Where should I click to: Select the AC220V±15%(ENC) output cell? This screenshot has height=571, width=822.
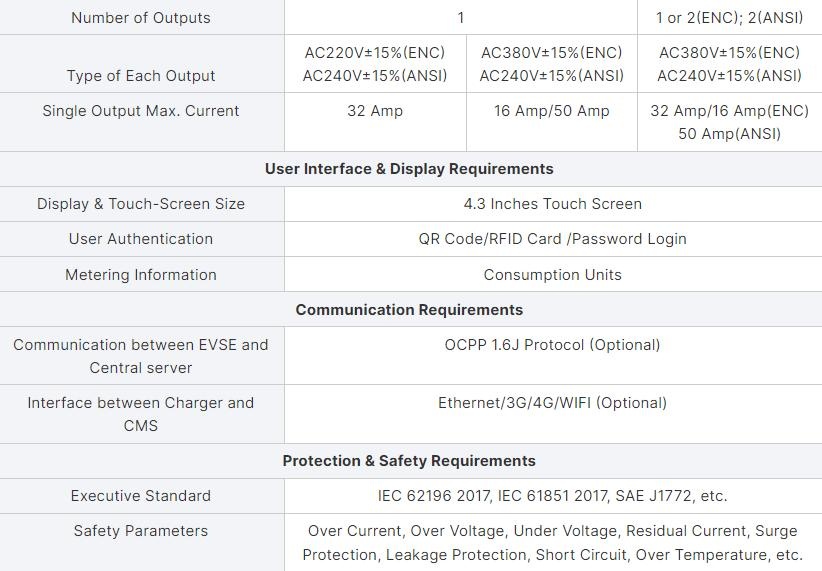375,64
